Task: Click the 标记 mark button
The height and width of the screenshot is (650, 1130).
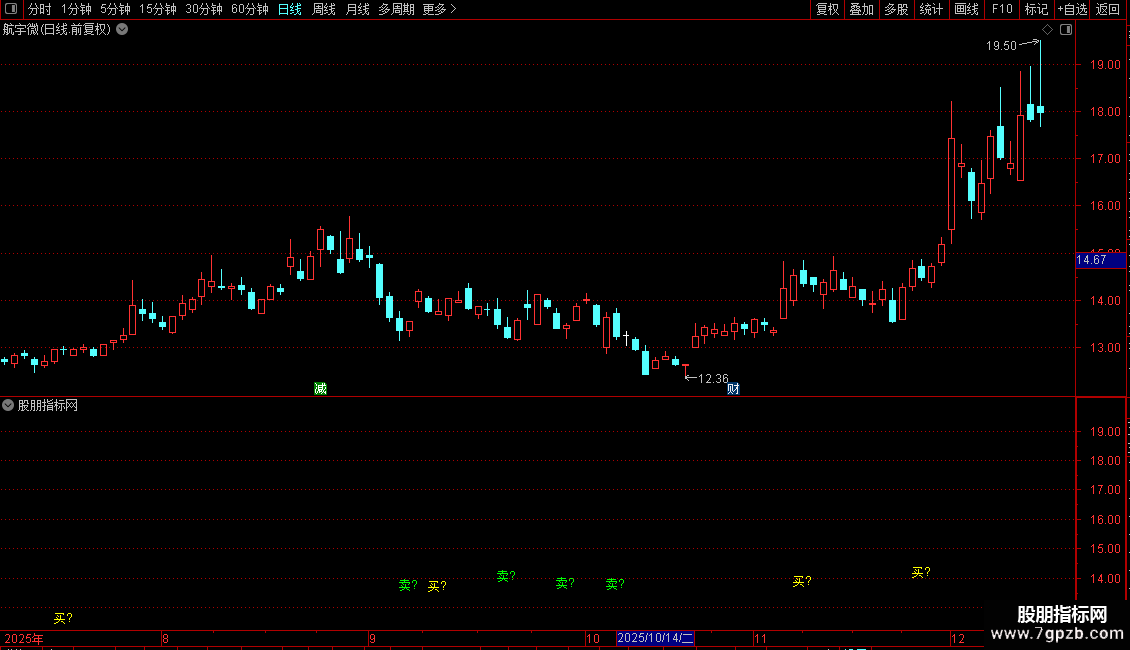Action: pos(1036,9)
